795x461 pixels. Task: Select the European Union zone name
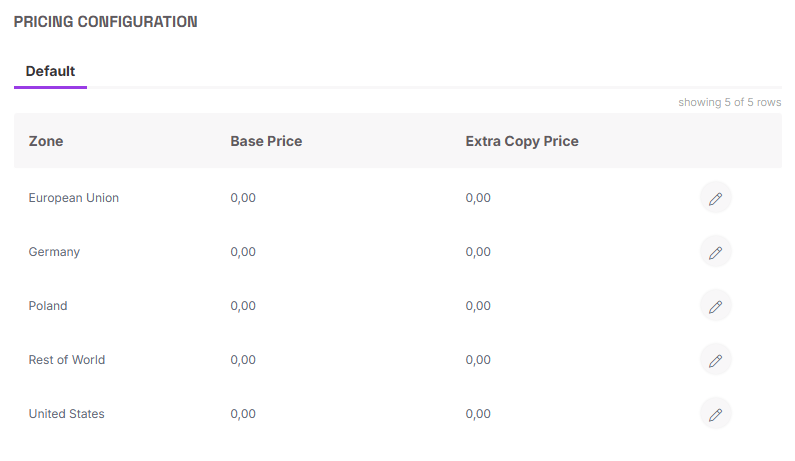tap(74, 198)
